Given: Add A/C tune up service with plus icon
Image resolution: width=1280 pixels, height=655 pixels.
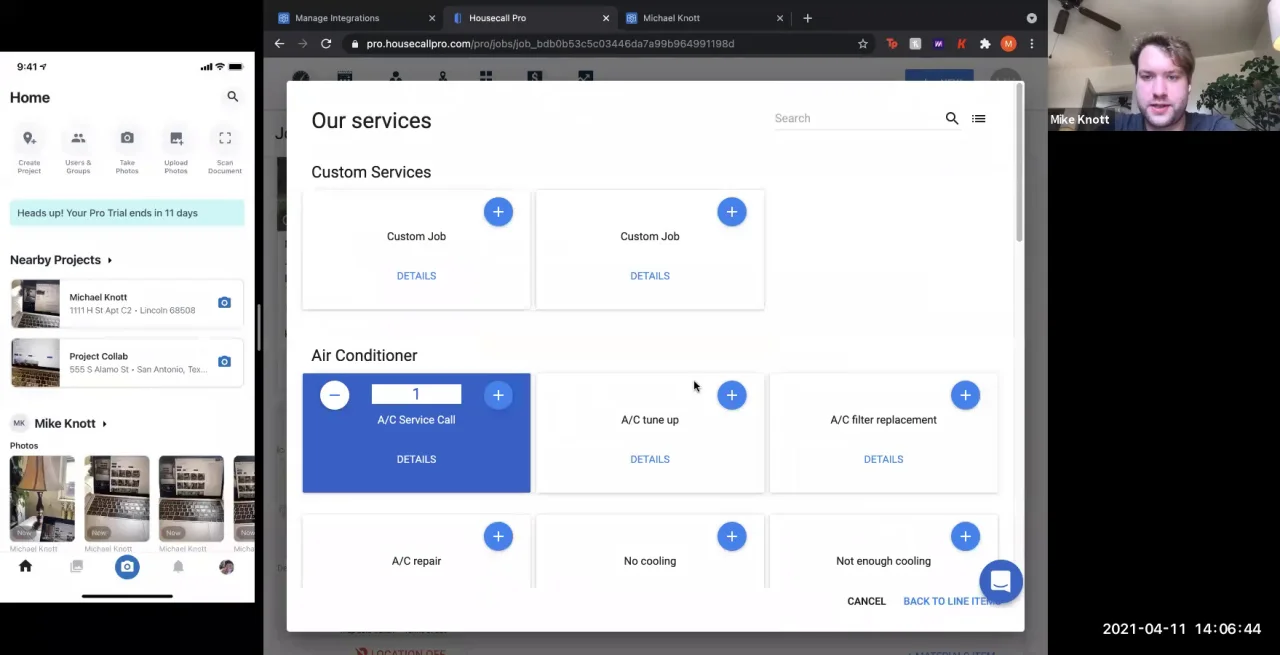Looking at the screenshot, I should [x=732, y=395].
